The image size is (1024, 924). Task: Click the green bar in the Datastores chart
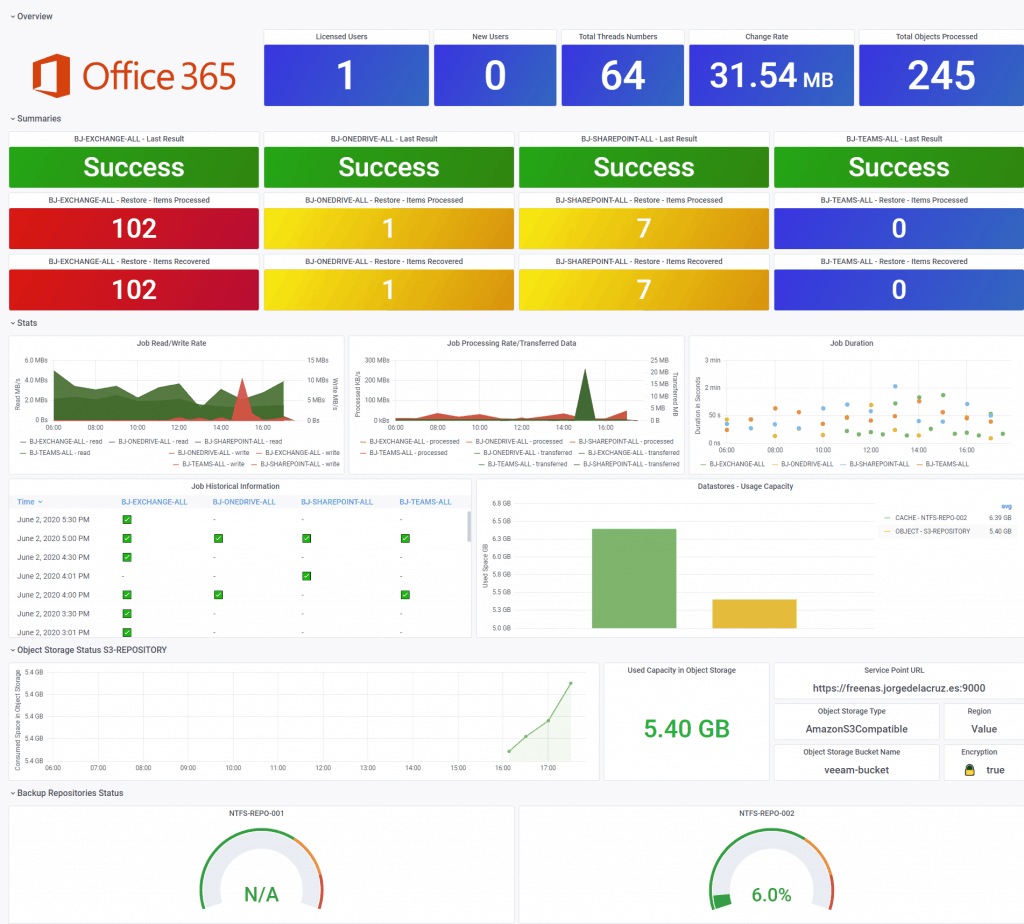[634, 579]
